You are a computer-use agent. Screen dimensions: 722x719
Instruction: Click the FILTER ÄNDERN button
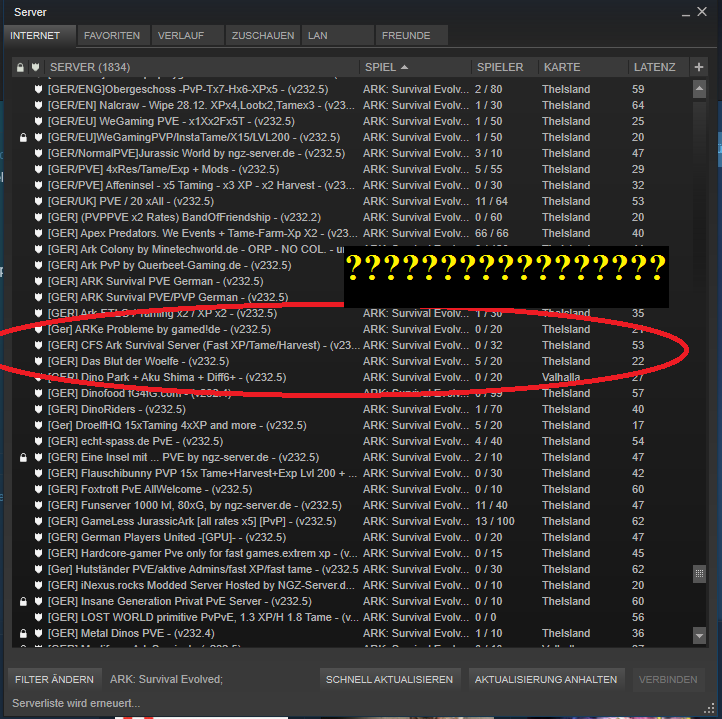coord(54,679)
